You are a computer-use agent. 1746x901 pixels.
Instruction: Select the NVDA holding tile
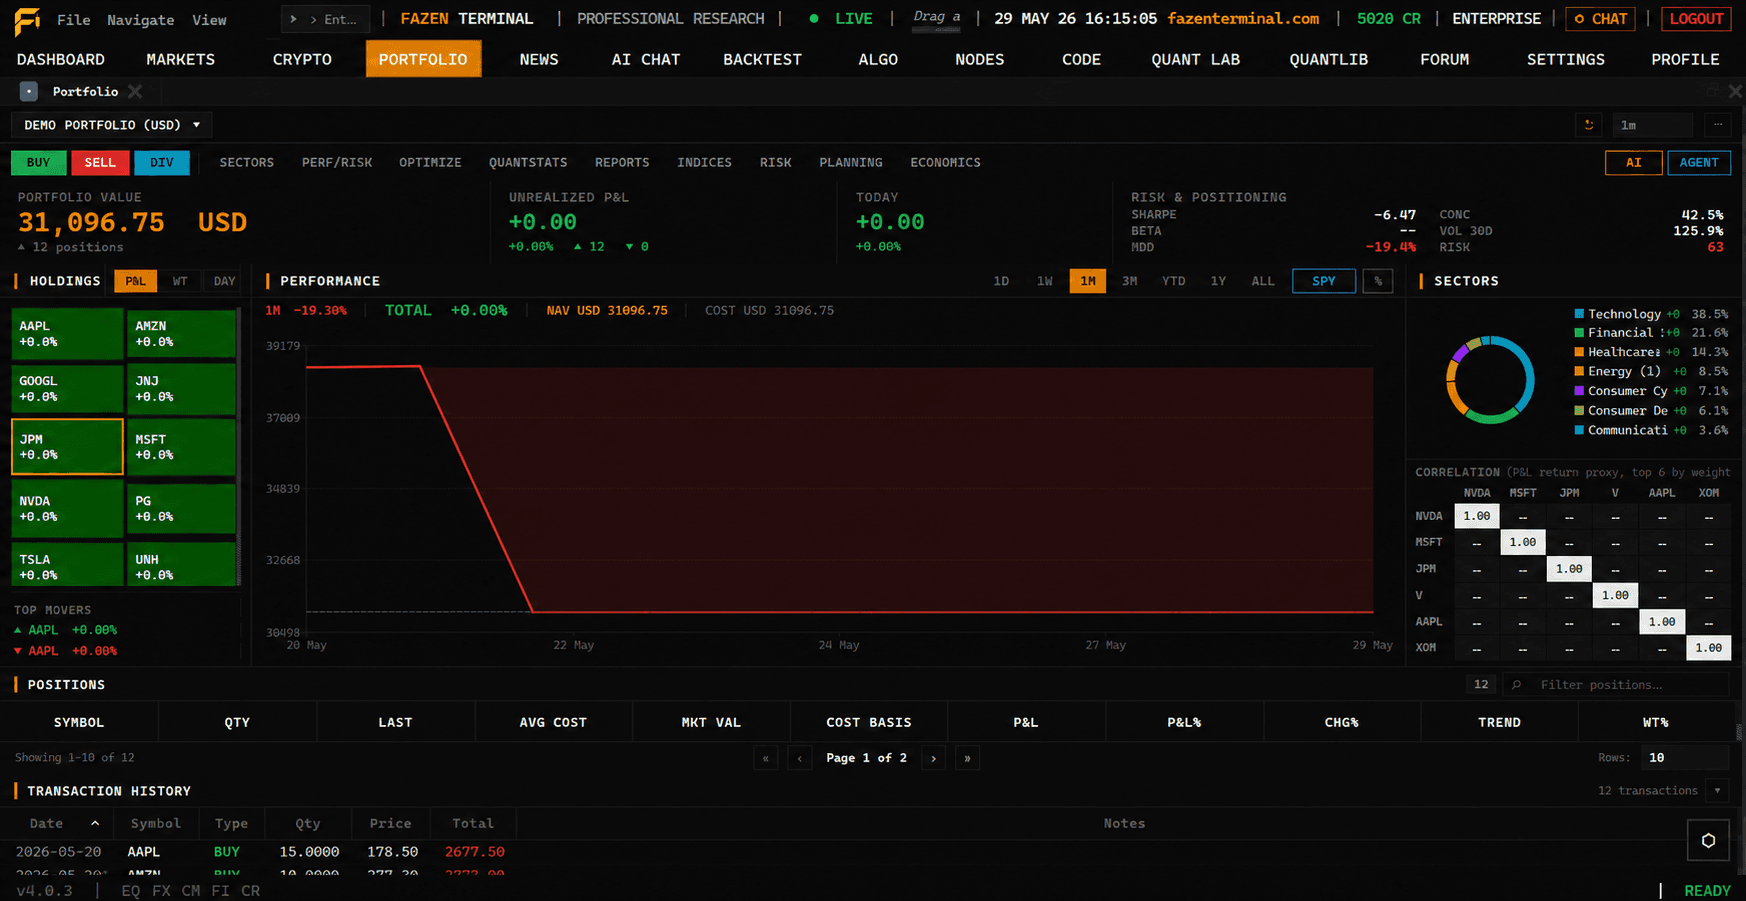point(67,509)
